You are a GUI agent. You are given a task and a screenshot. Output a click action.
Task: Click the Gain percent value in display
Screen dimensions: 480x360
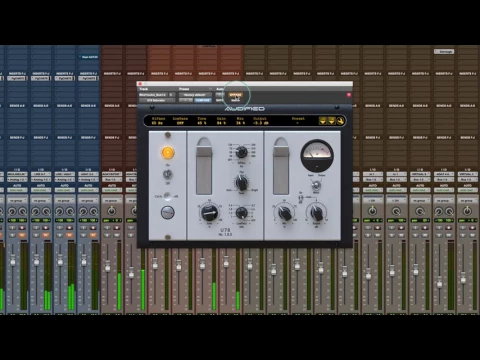pos(221,123)
